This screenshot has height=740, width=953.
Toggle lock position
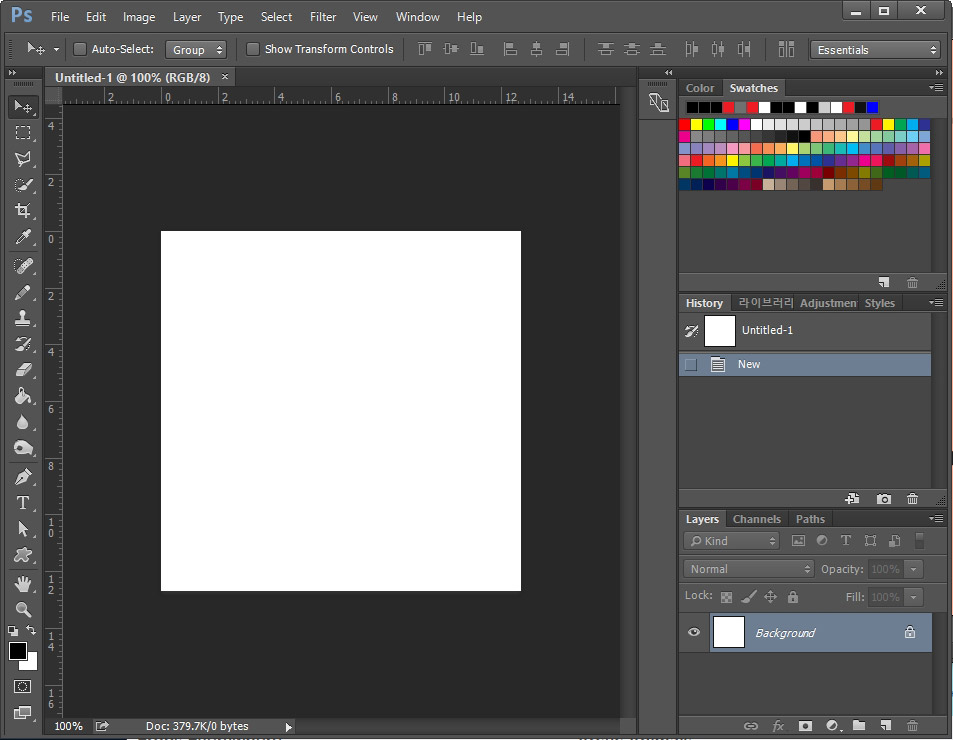point(771,597)
